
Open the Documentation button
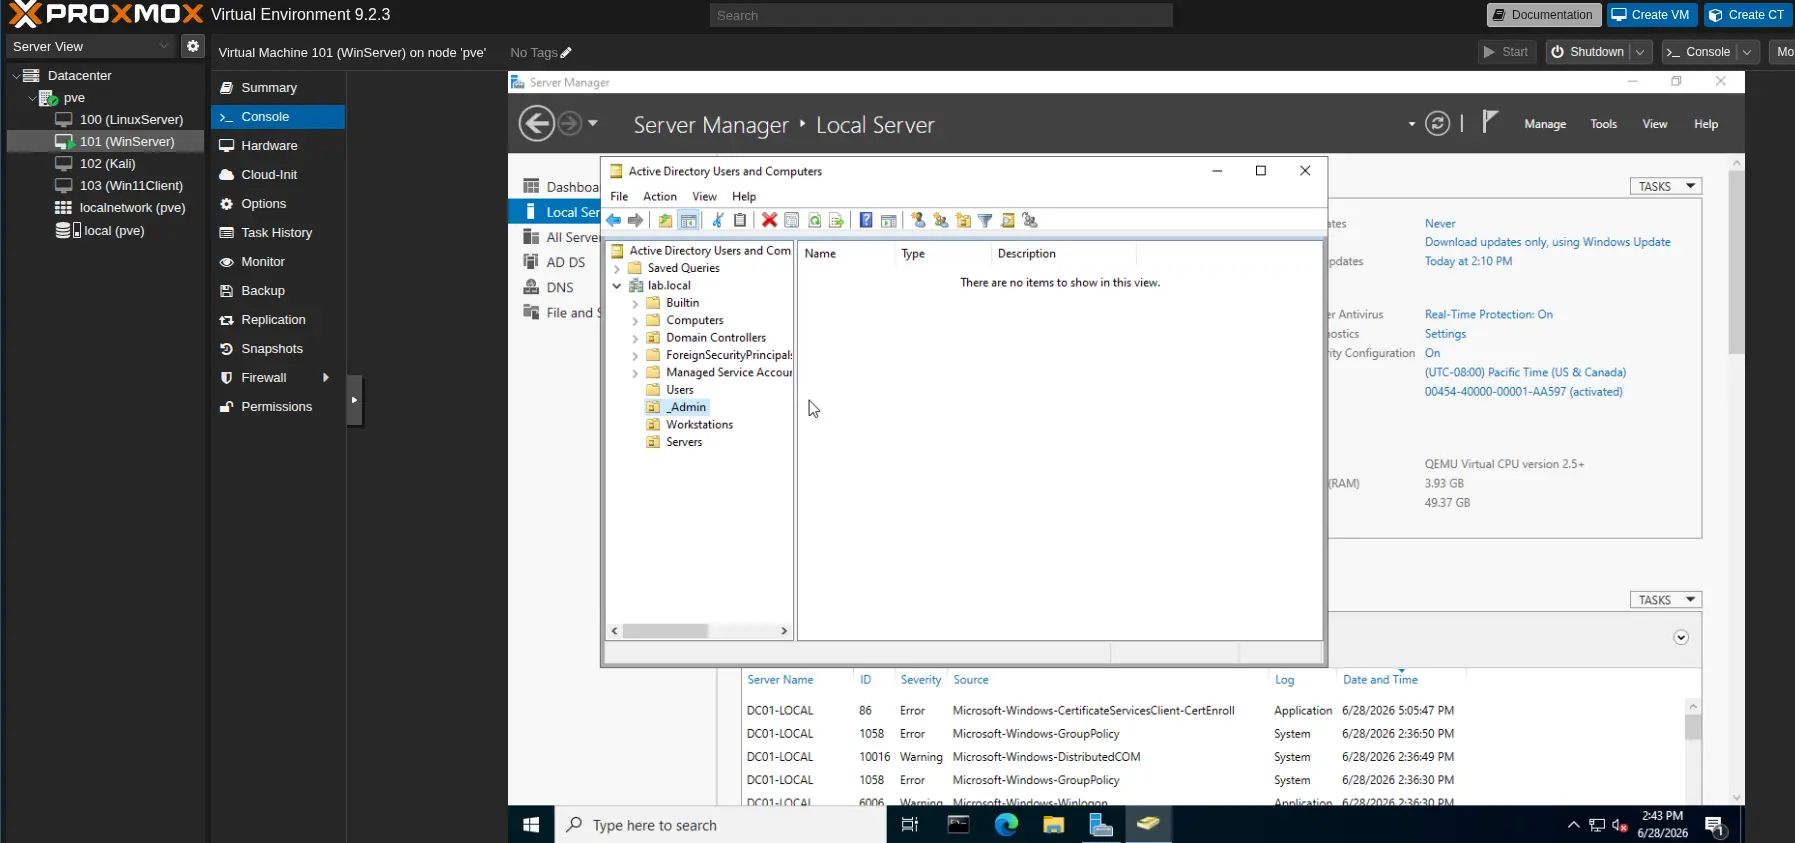(x=1542, y=15)
